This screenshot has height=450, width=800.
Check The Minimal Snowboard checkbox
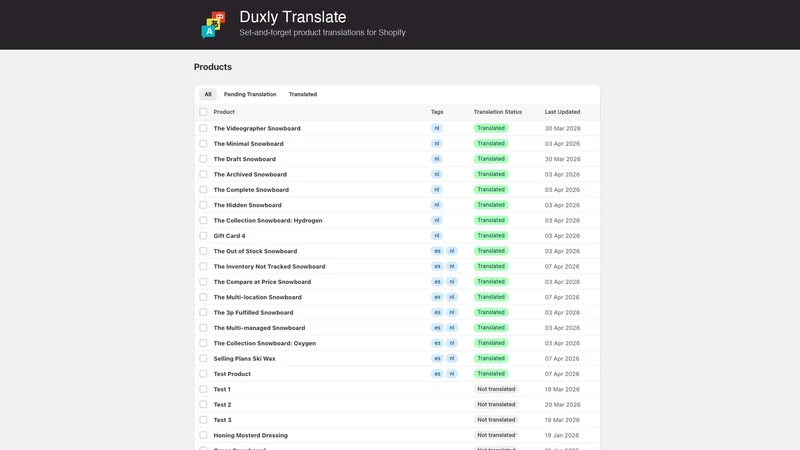point(203,143)
